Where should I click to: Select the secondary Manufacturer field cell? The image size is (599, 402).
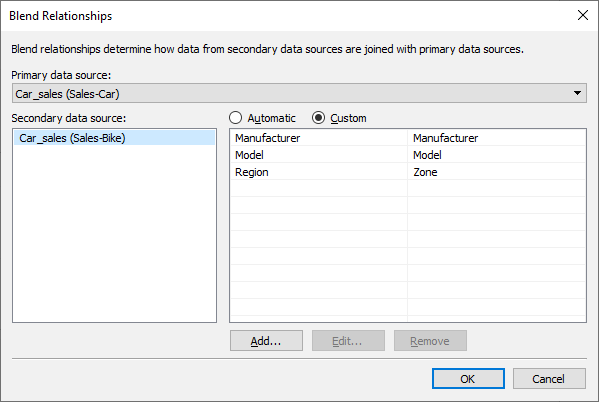pyautogui.click(x=496, y=138)
